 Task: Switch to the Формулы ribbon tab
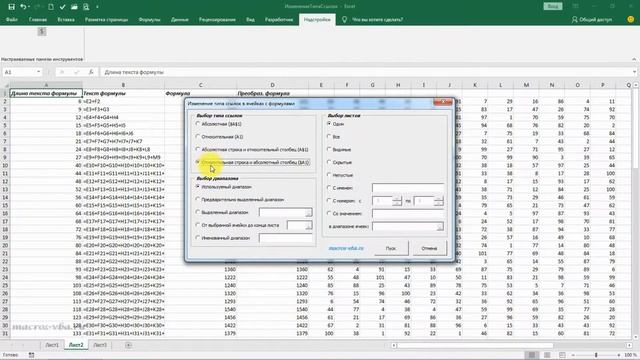click(x=149, y=19)
